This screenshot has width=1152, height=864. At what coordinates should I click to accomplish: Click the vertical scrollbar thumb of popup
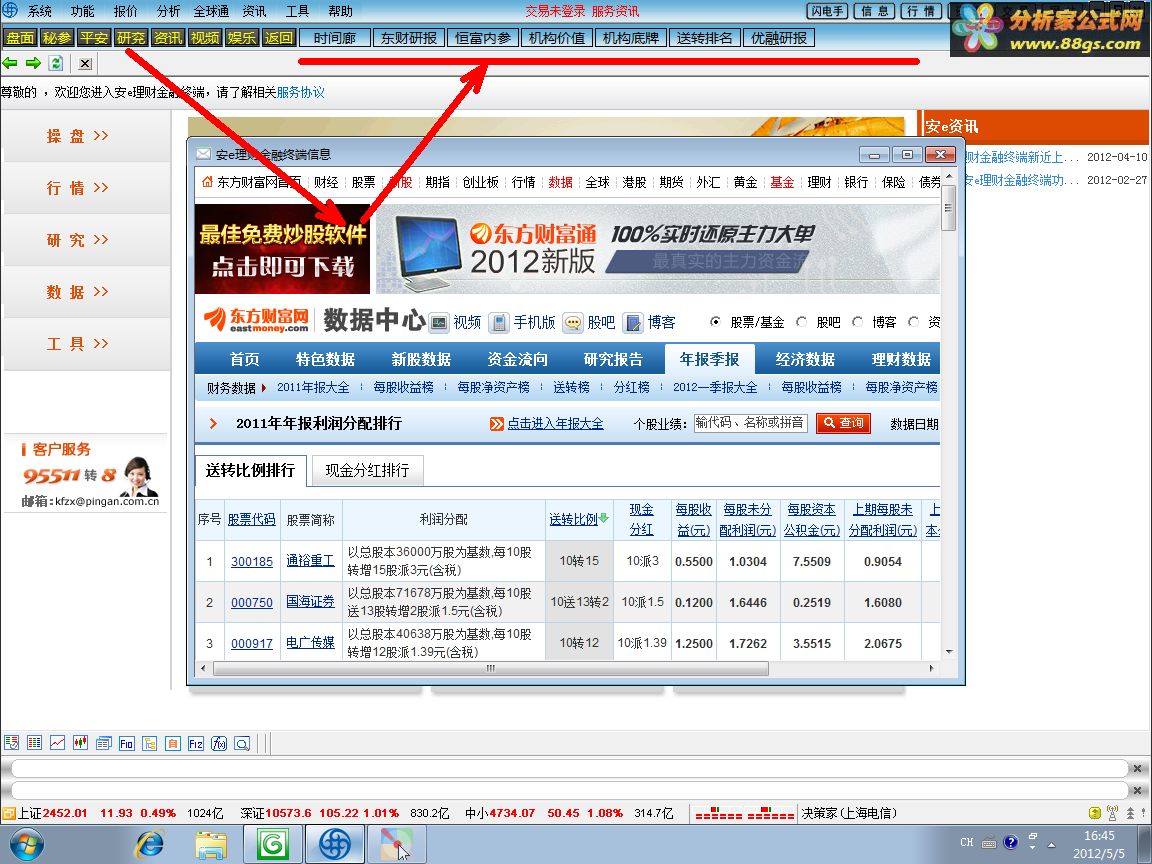point(948,207)
